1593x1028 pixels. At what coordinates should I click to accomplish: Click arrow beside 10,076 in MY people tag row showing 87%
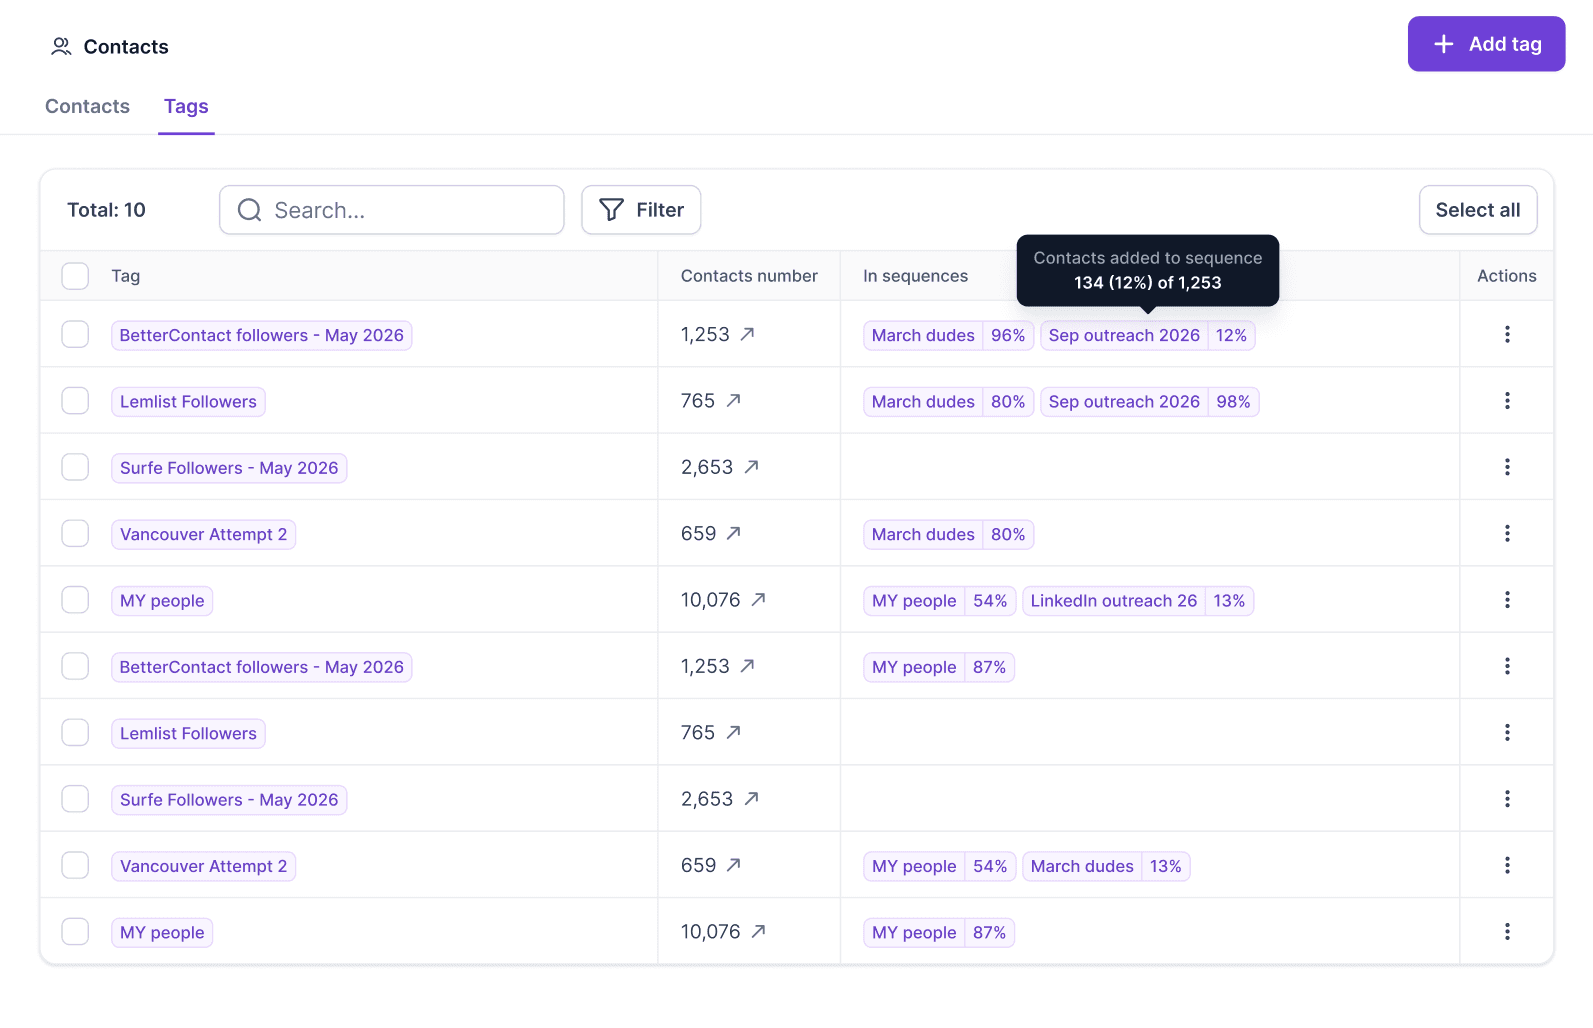(758, 931)
